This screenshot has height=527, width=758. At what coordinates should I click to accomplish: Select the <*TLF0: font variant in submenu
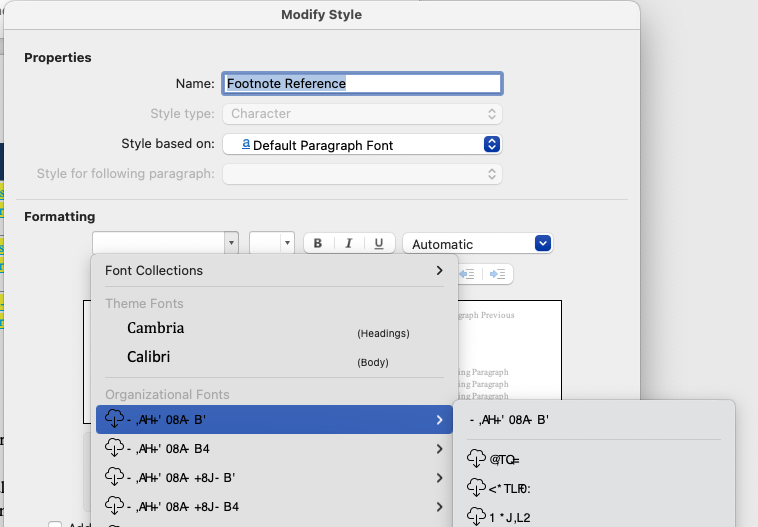click(594, 488)
